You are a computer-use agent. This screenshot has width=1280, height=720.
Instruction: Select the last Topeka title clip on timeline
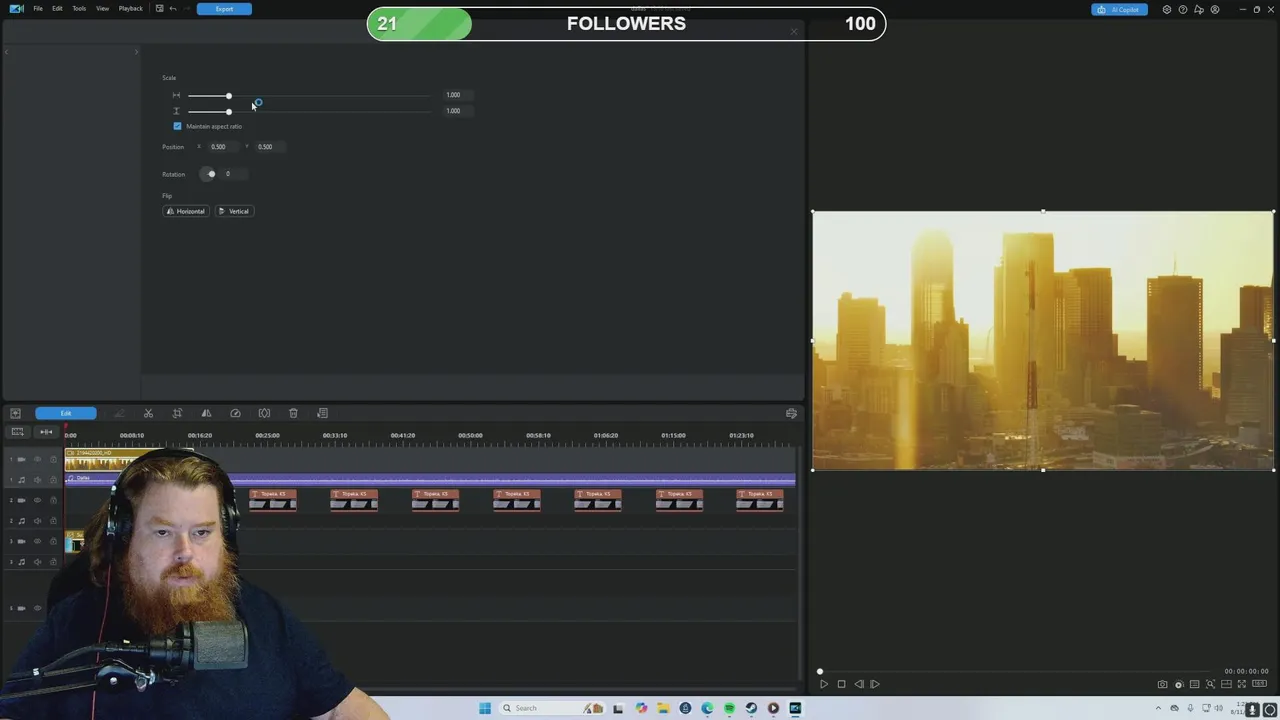coord(759,500)
